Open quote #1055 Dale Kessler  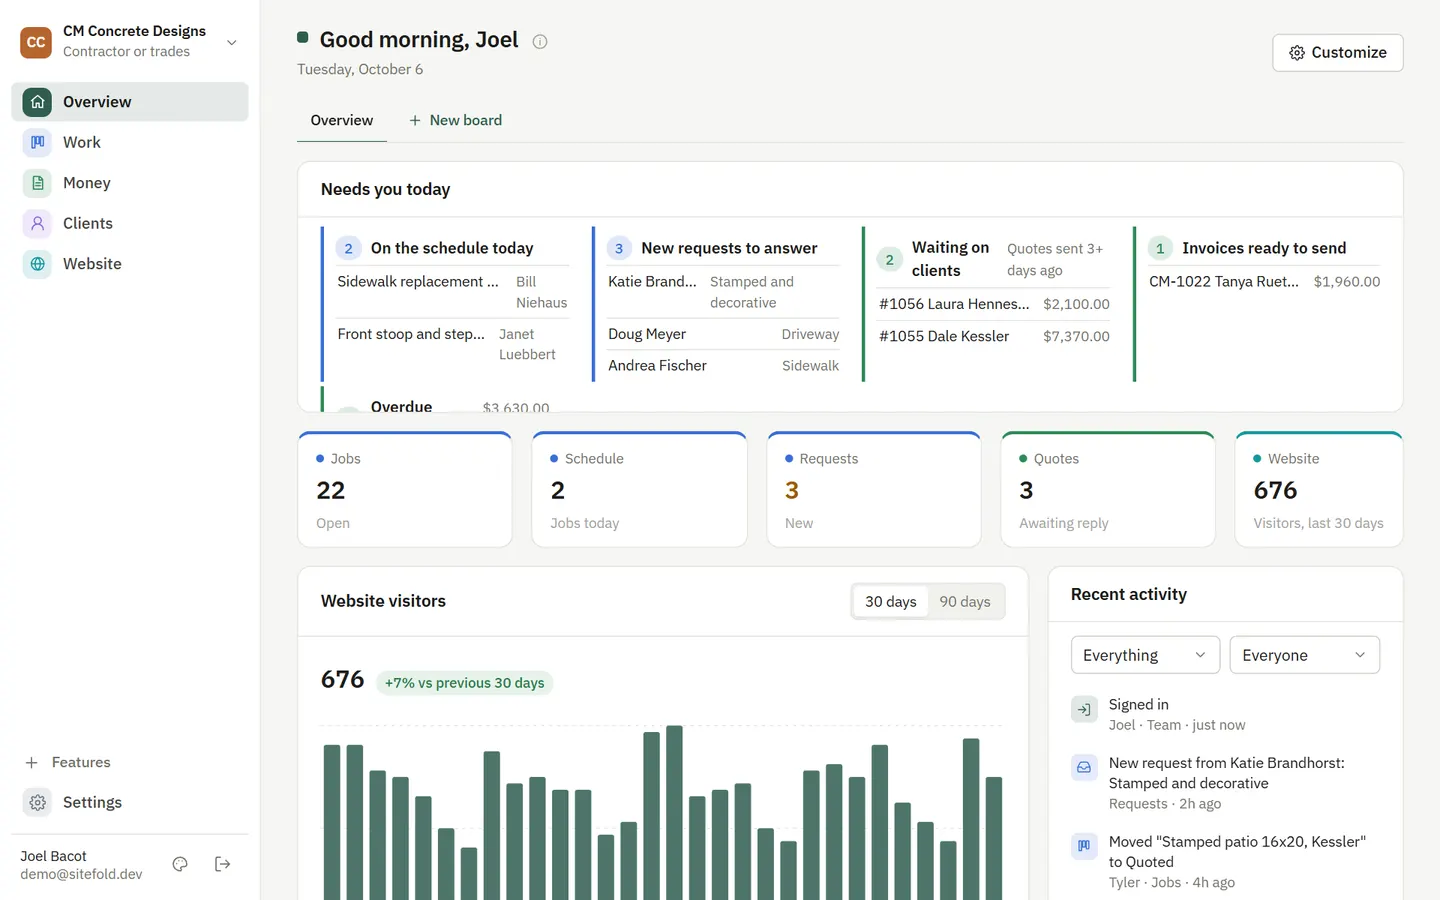pyautogui.click(x=994, y=336)
